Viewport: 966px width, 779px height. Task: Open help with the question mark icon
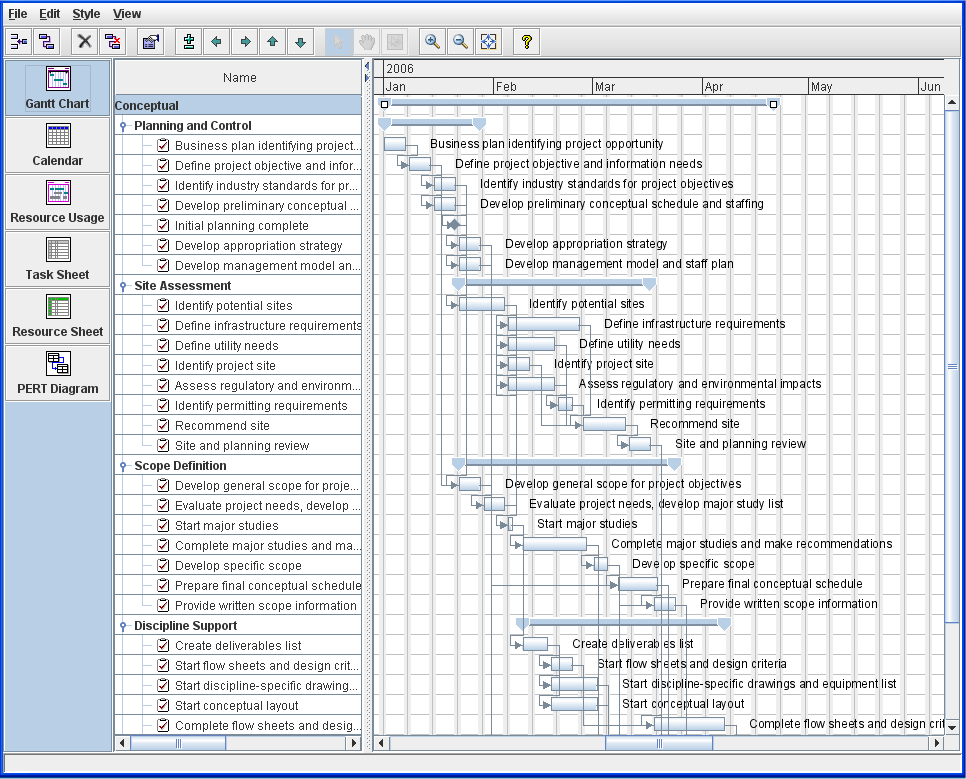(x=527, y=41)
